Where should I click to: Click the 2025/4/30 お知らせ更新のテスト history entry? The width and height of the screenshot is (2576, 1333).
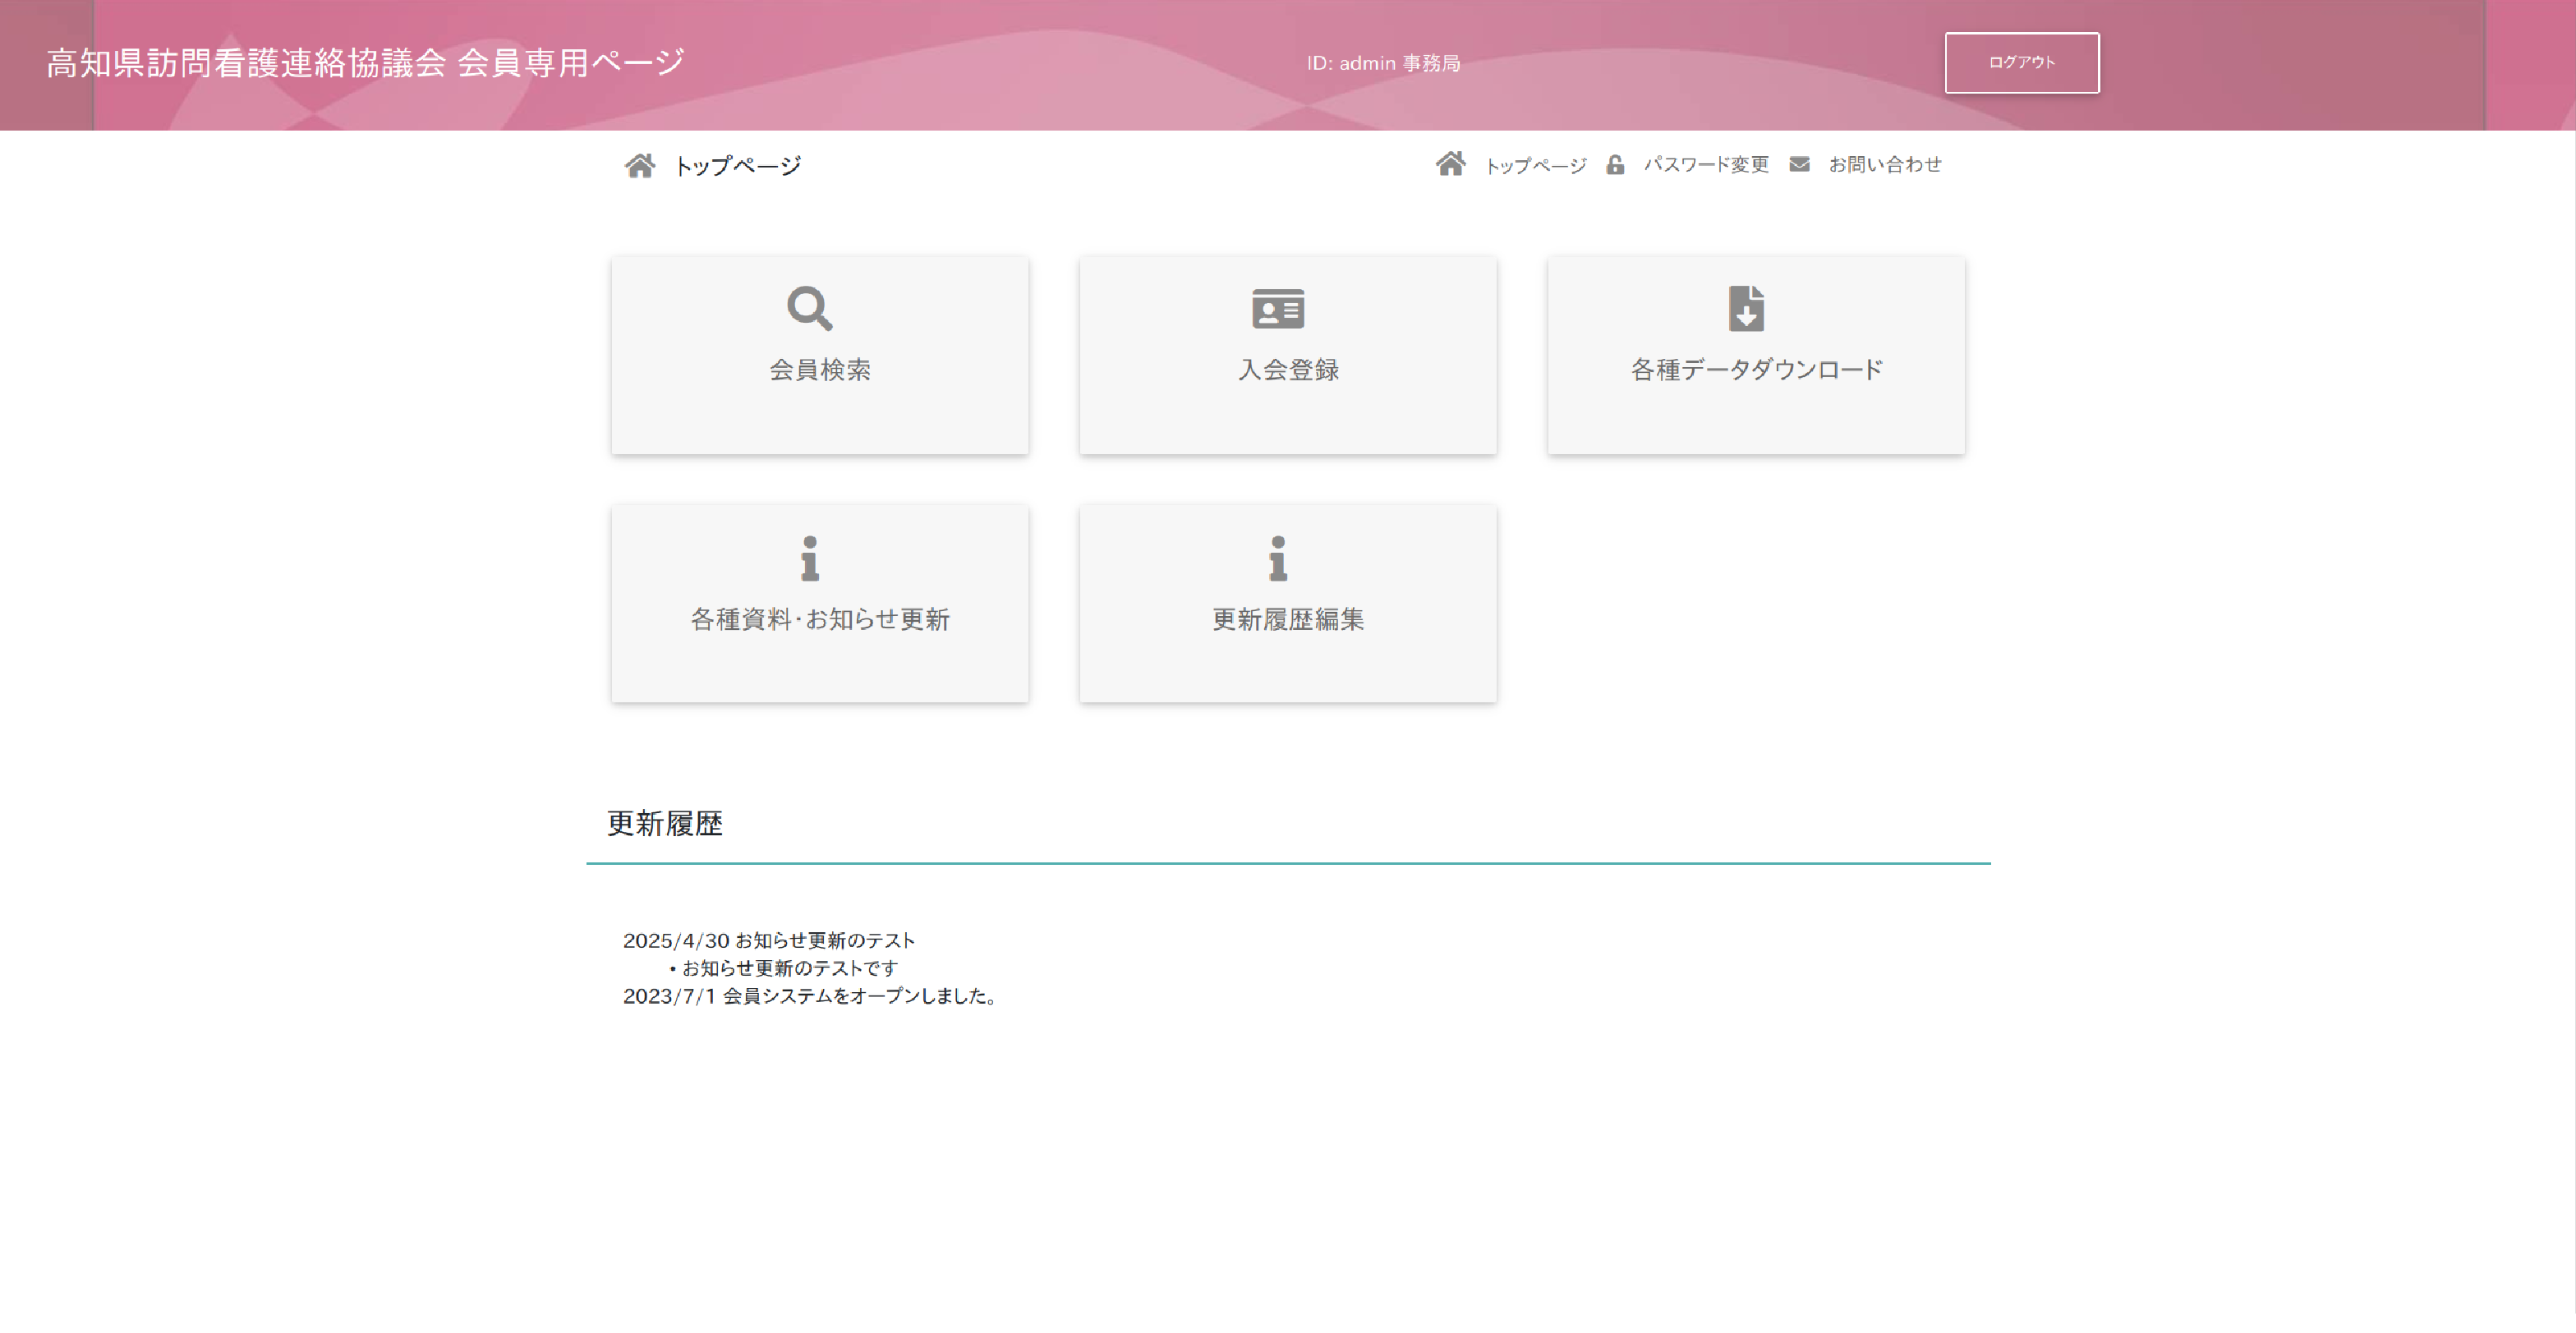(768, 940)
